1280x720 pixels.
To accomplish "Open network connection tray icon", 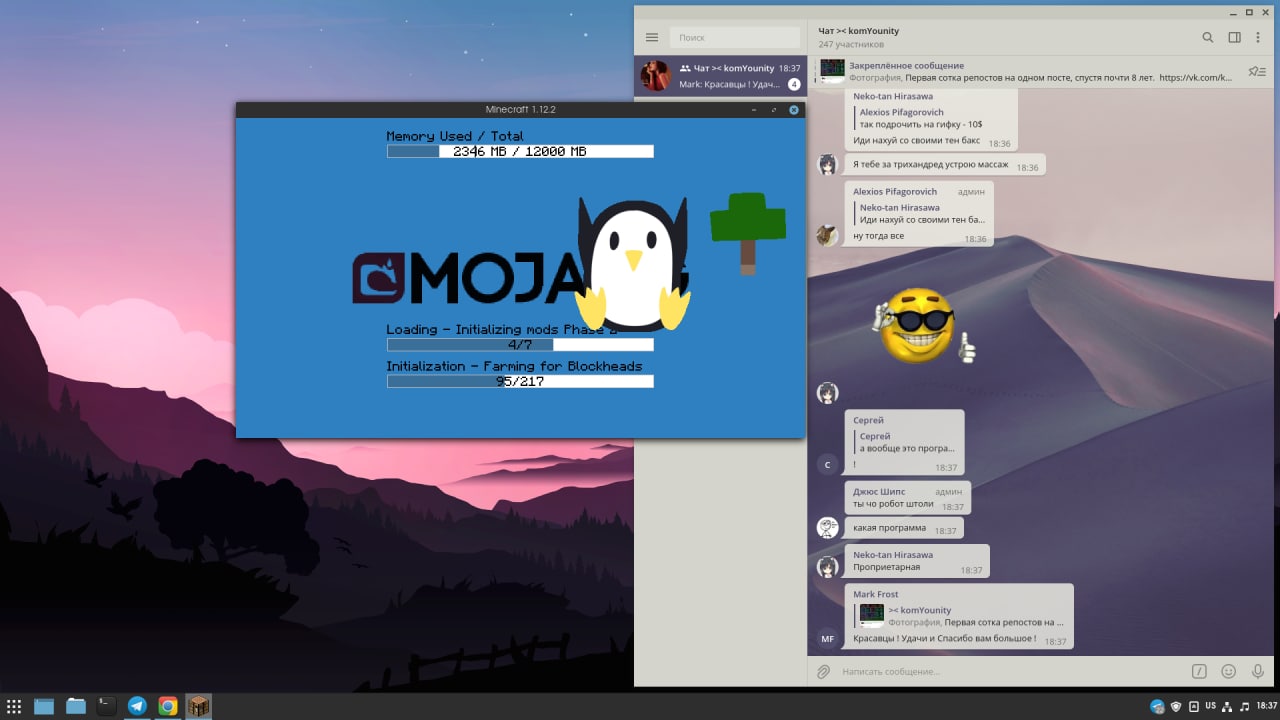I will (x=1228, y=706).
